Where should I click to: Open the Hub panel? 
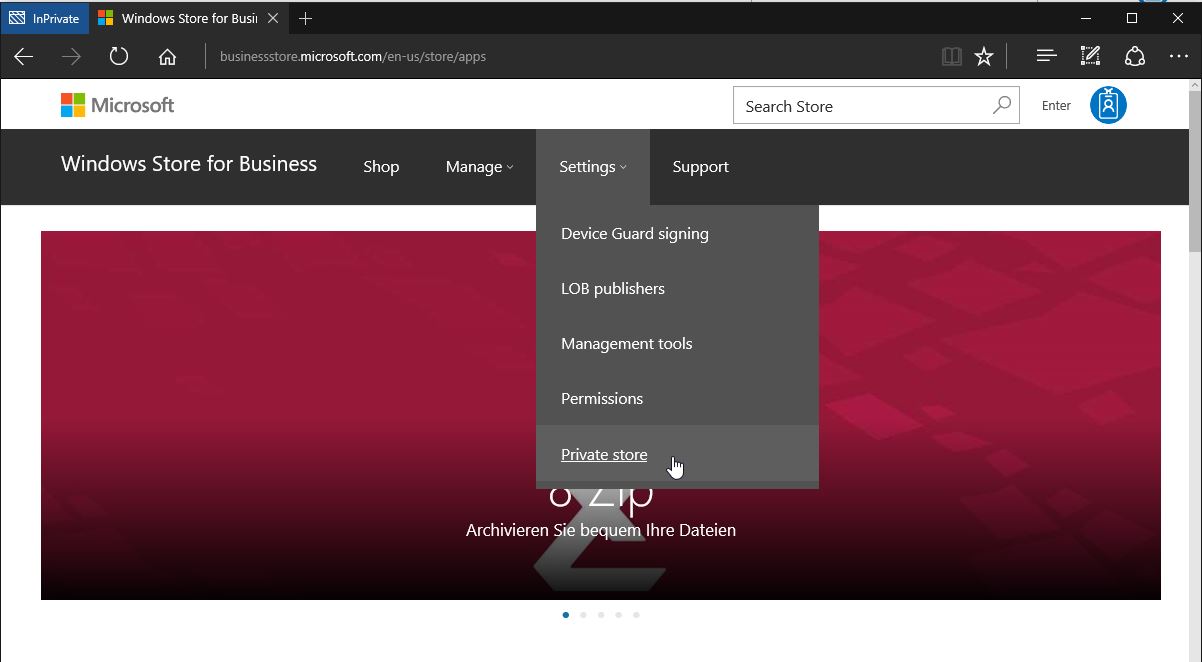click(x=1045, y=56)
